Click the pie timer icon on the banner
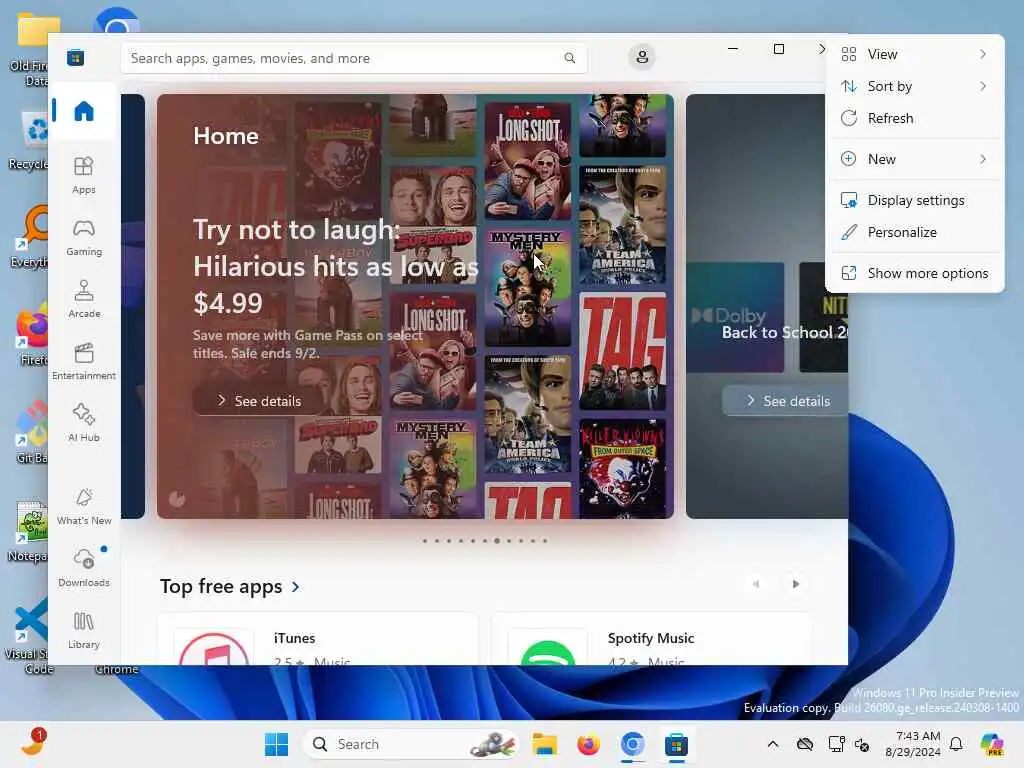Image resolution: width=1024 pixels, height=768 pixels. click(x=177, y=500)
